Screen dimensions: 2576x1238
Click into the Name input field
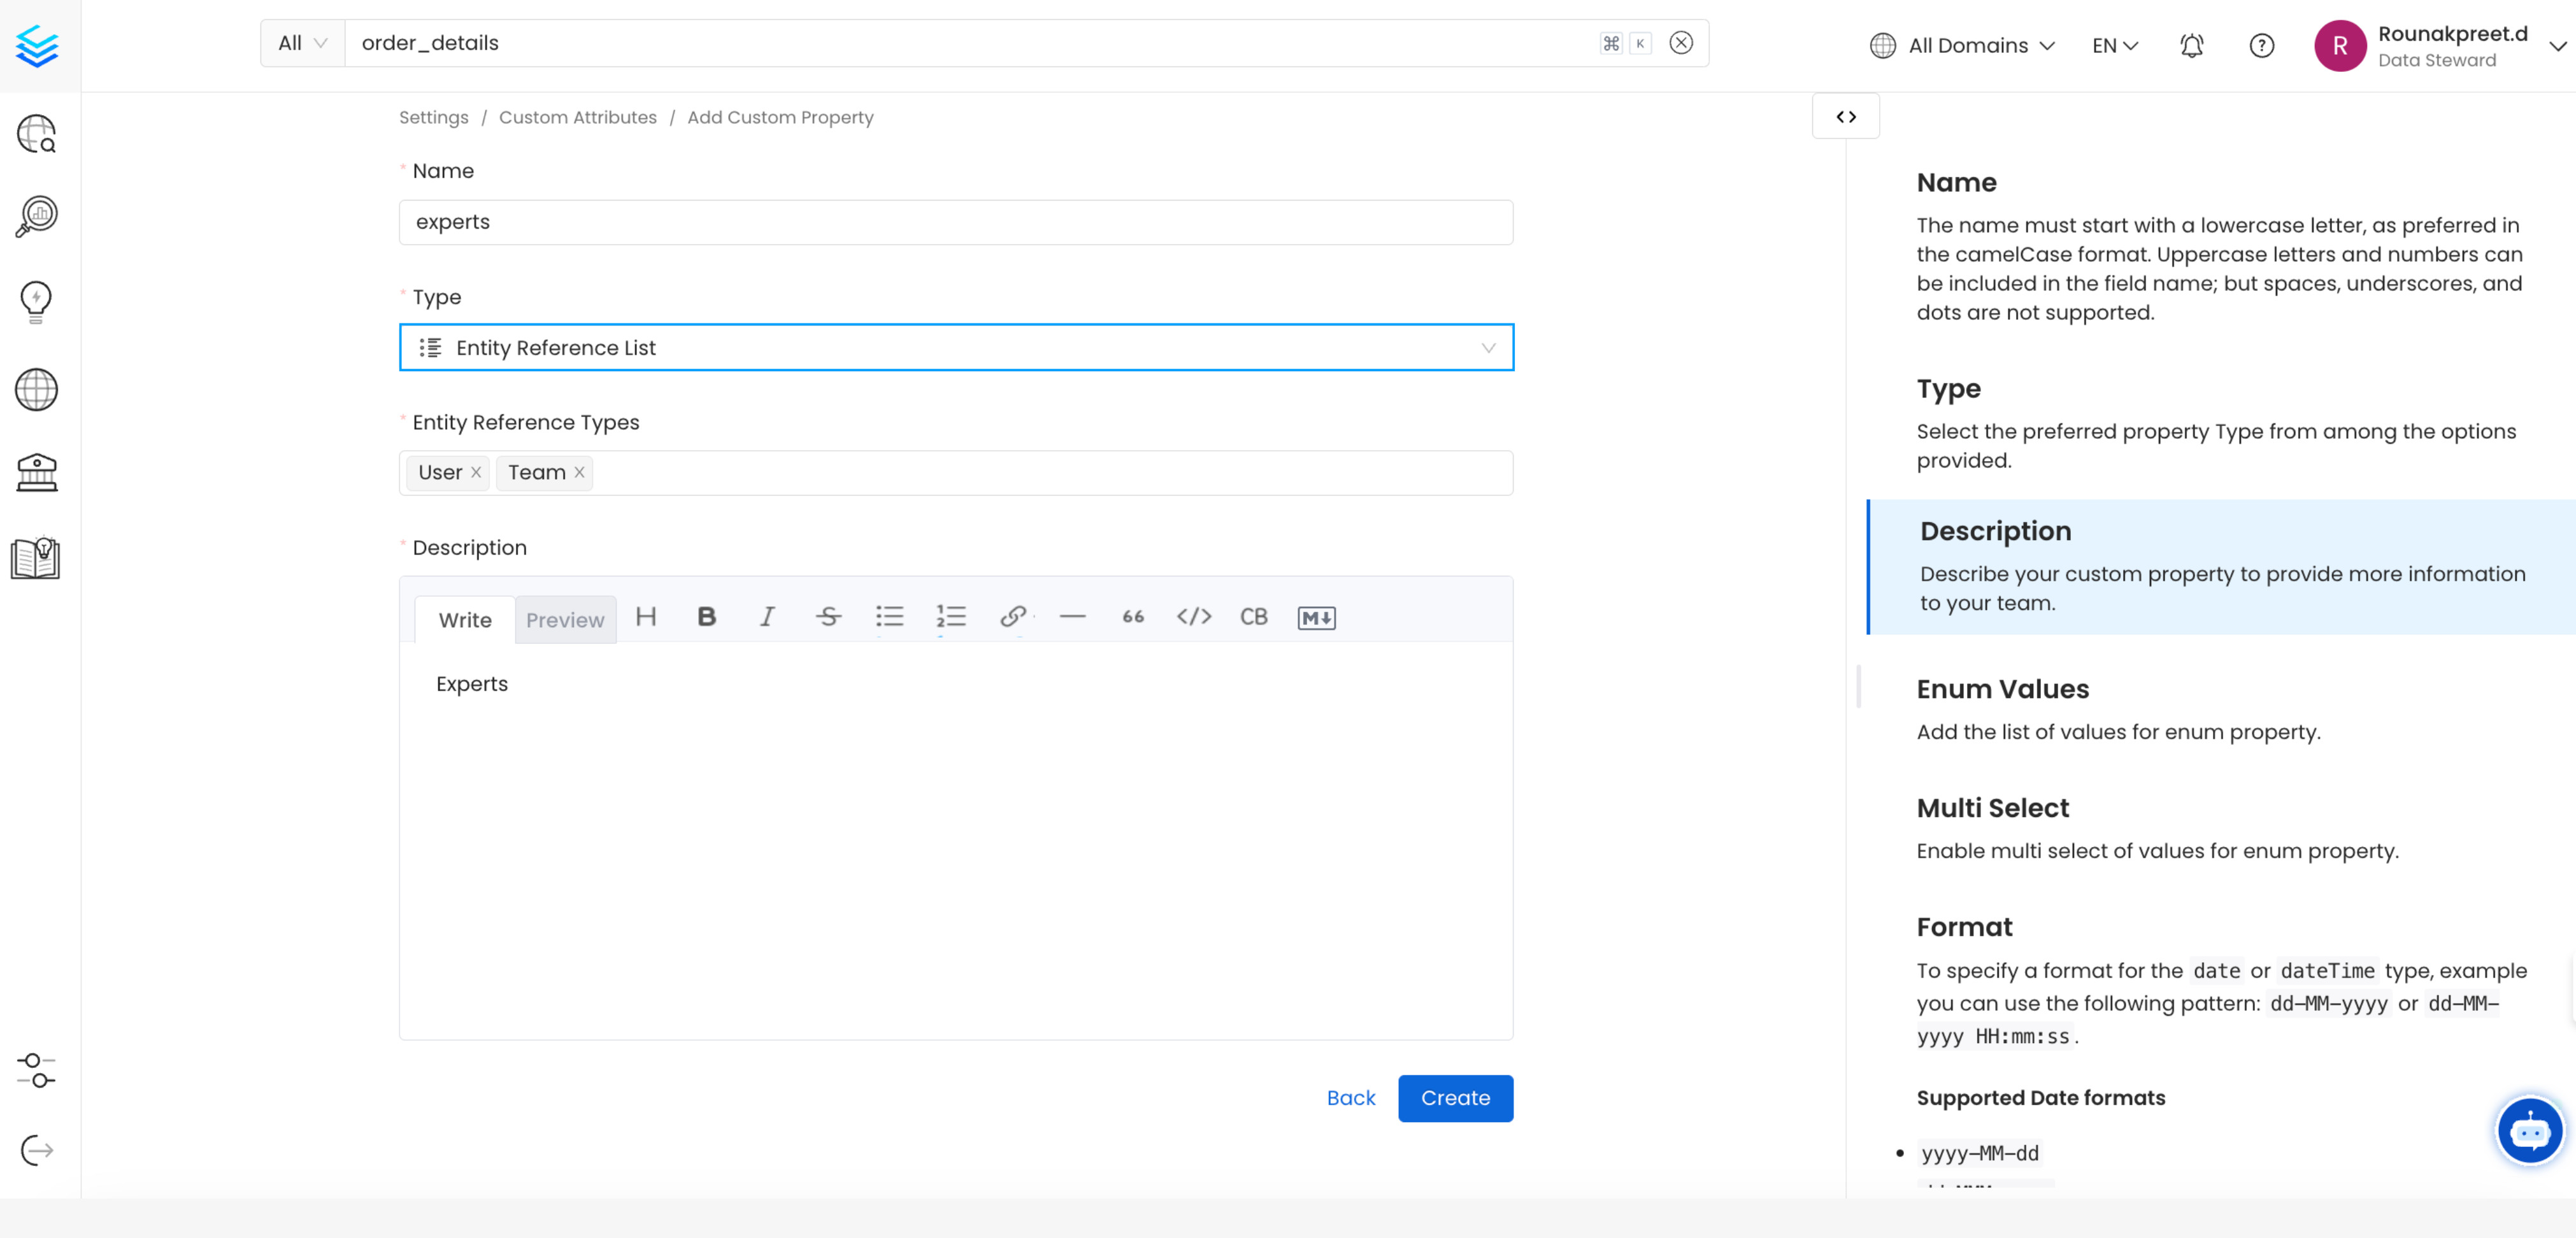point(955,222)
